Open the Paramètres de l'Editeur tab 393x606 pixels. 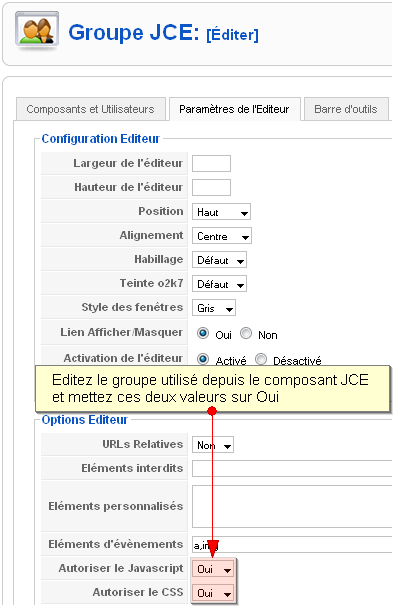click(x=235, y=109)
